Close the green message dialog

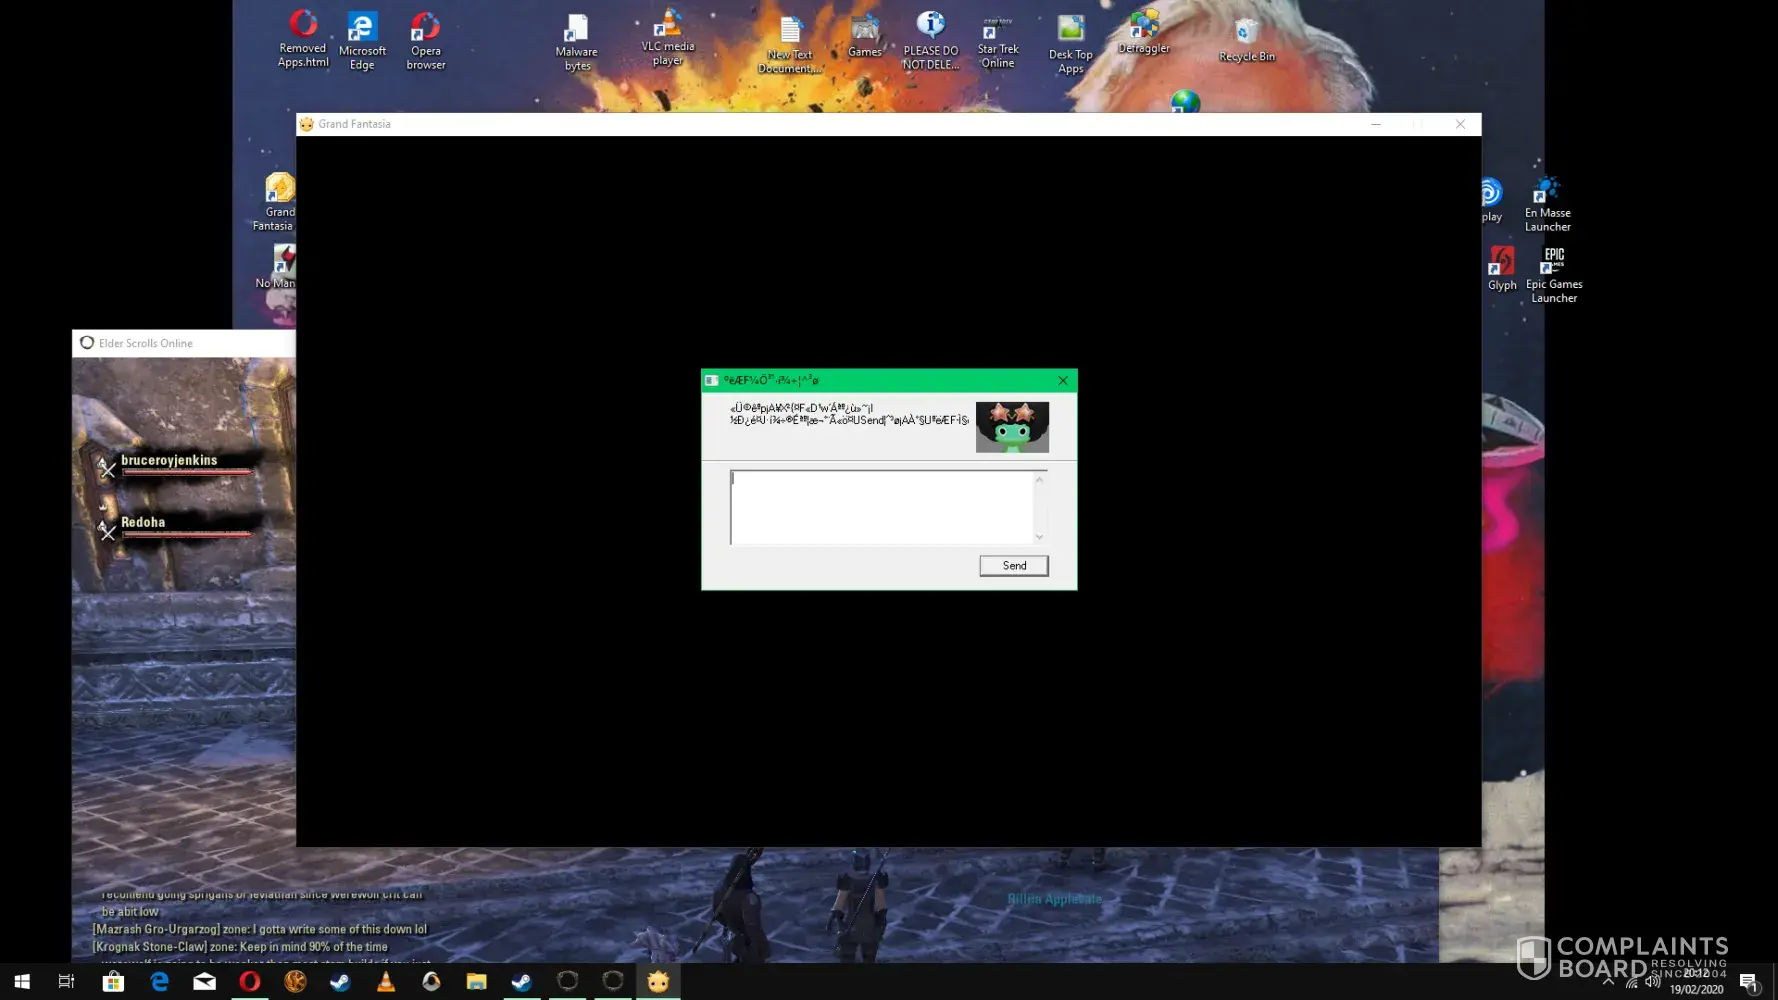click(1063, 381)
